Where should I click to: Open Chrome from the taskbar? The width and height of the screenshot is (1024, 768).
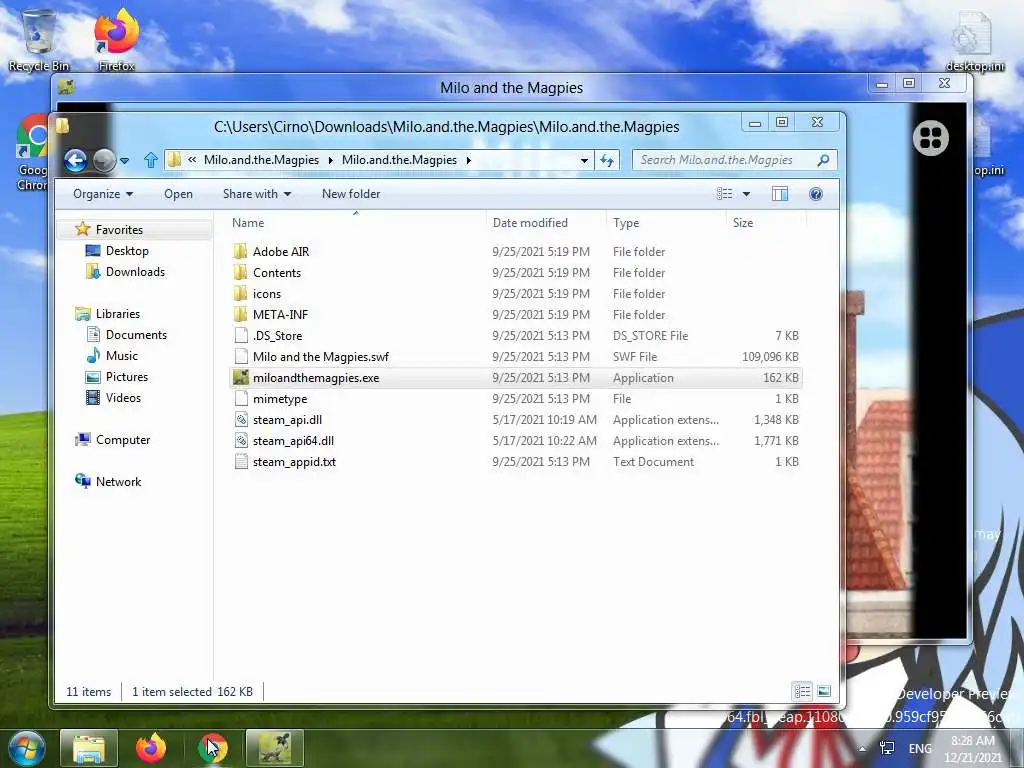213,748
